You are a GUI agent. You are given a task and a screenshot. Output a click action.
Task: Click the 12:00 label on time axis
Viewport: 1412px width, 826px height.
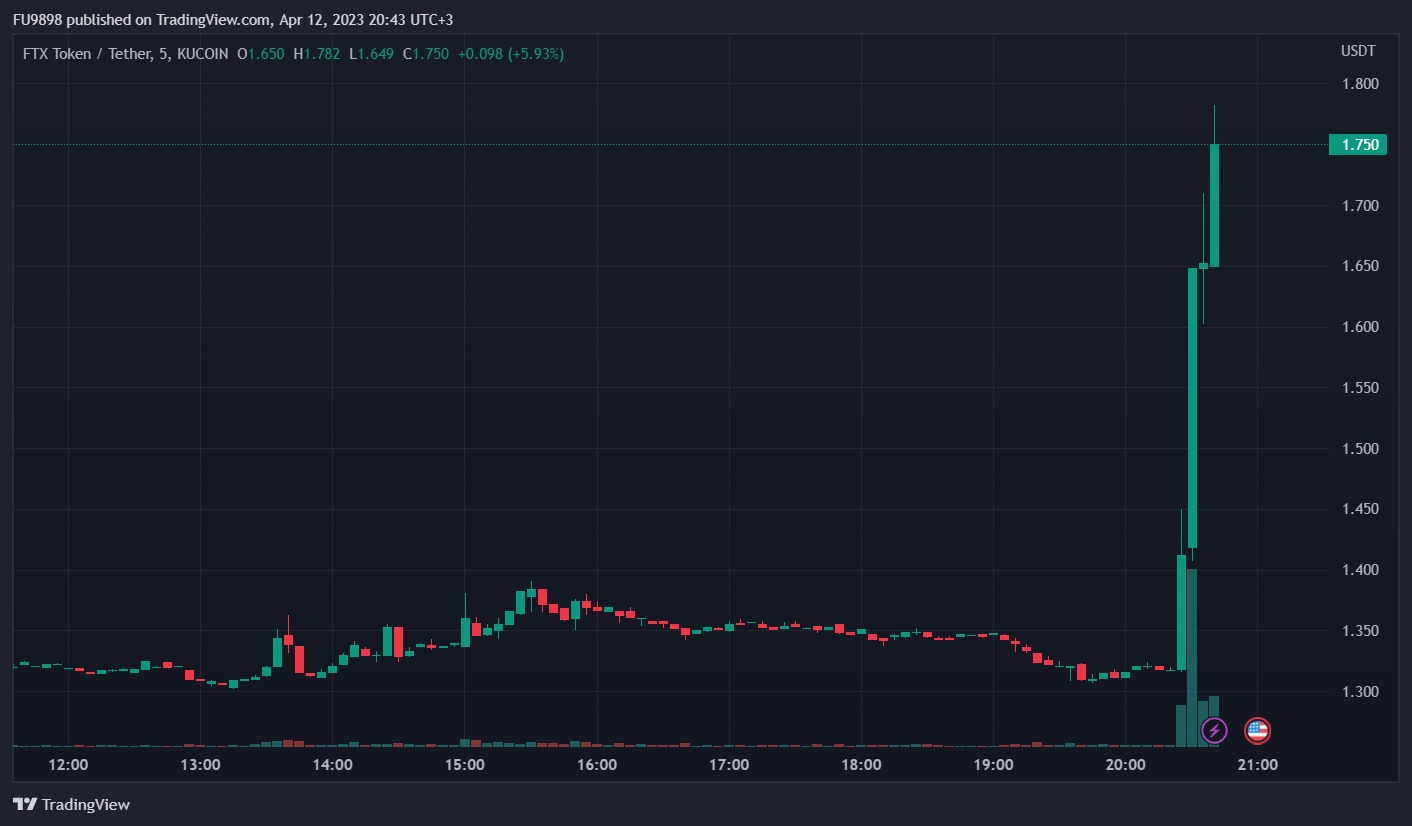[x=68, y=765]
